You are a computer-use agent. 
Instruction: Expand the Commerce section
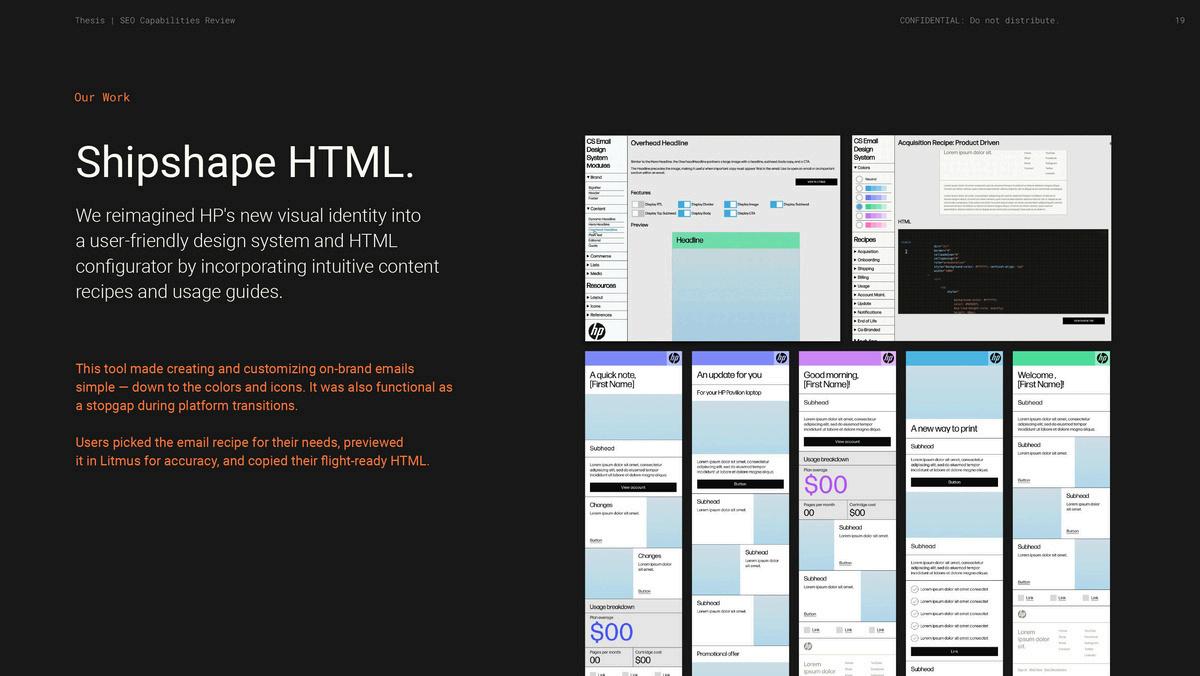tap(606, 256)
